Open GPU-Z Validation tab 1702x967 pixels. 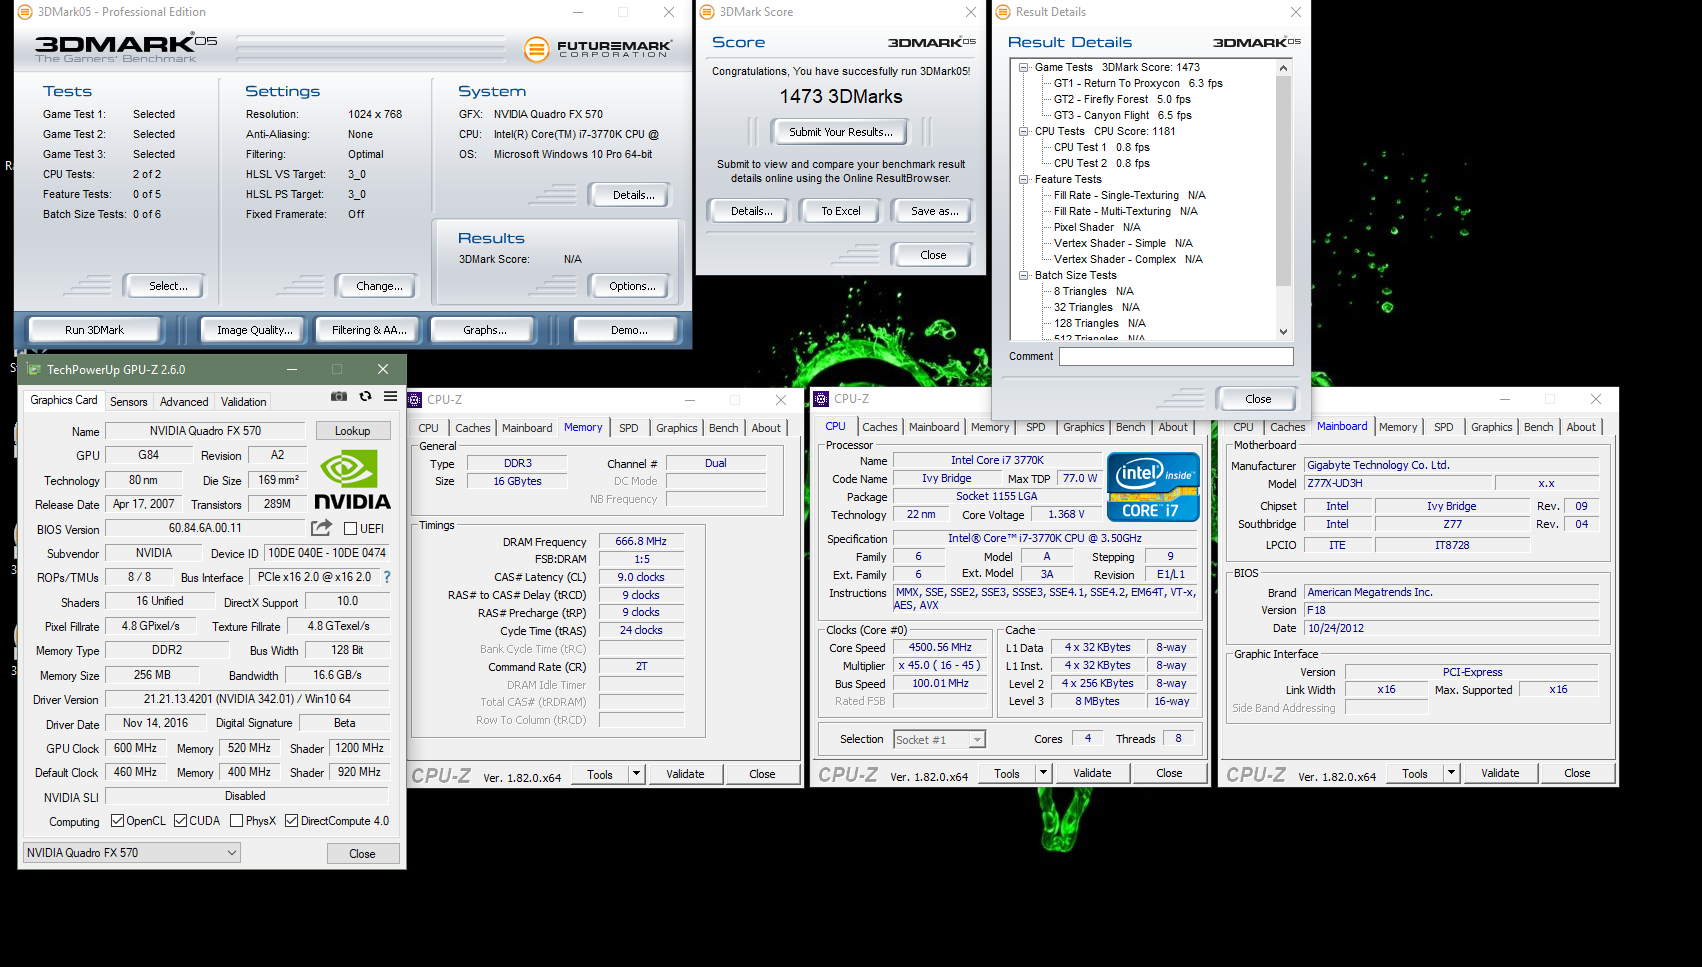[x=244, y=402]
